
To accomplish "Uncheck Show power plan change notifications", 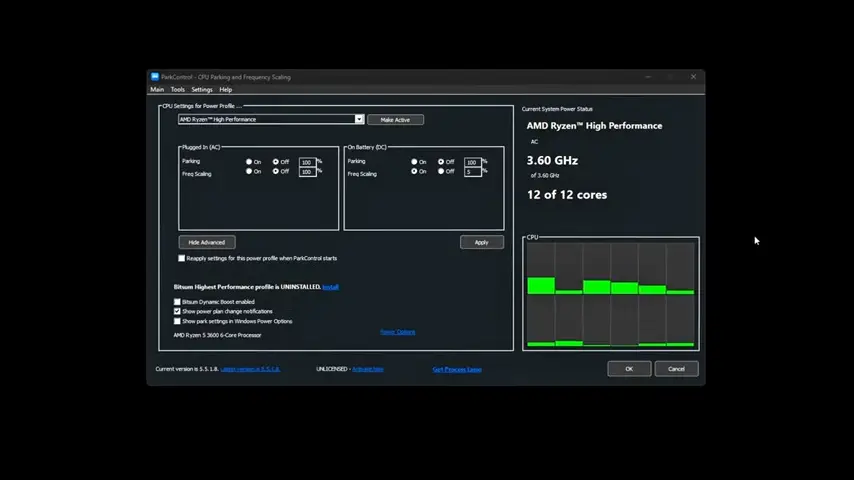I will click(177, 312).
